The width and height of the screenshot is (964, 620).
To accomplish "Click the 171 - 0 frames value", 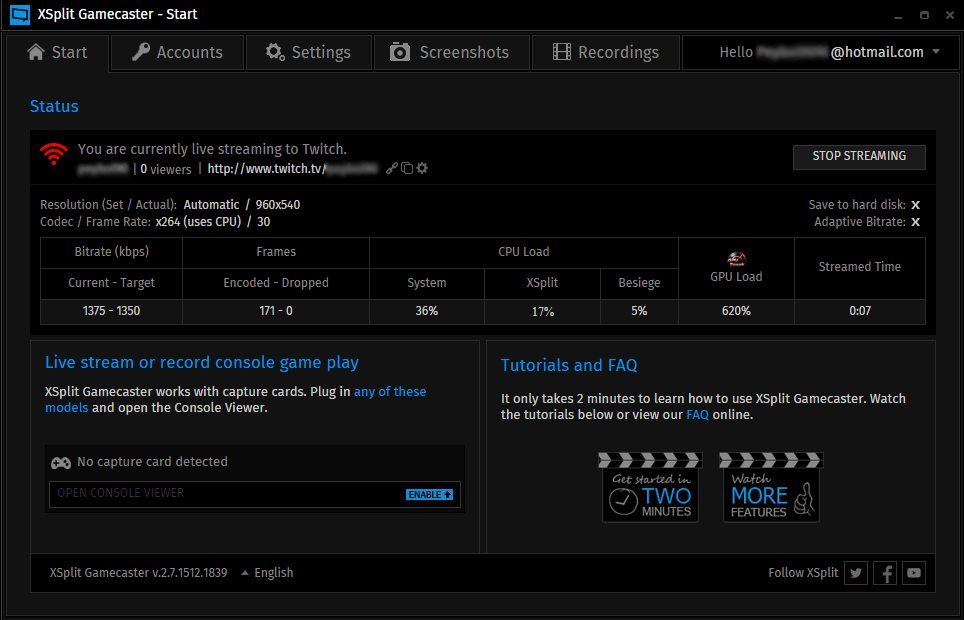I will pyautogui.click(x=275, y=311).
